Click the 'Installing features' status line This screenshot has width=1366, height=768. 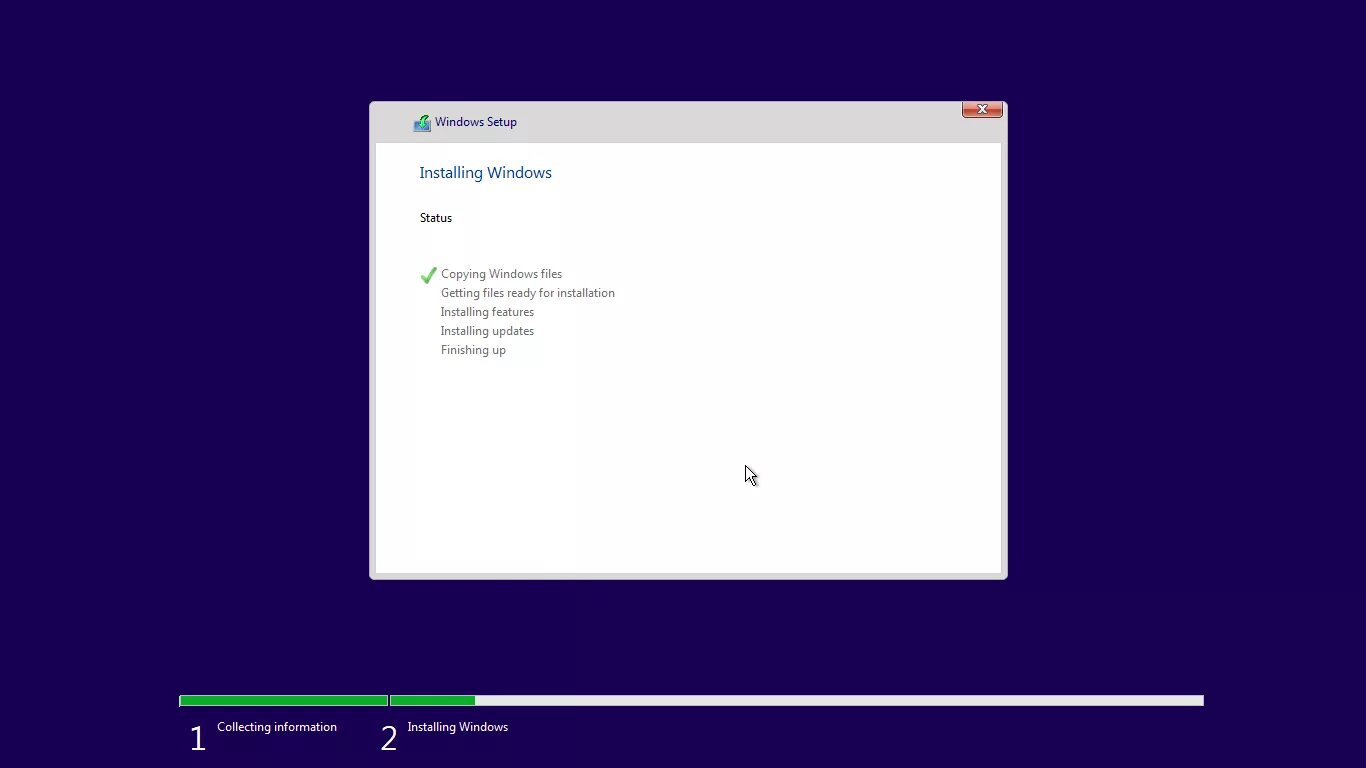coord(487,312)
